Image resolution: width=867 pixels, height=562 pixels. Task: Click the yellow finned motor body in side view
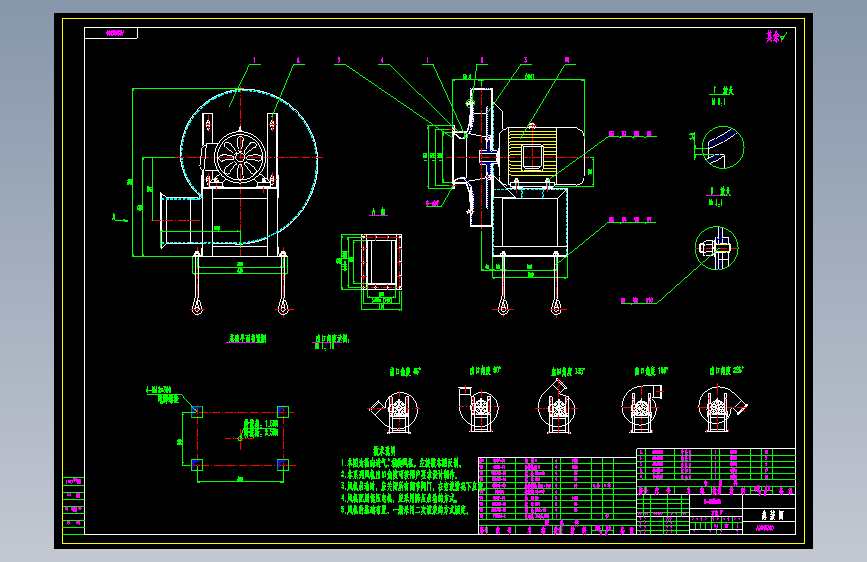point(532,153)
